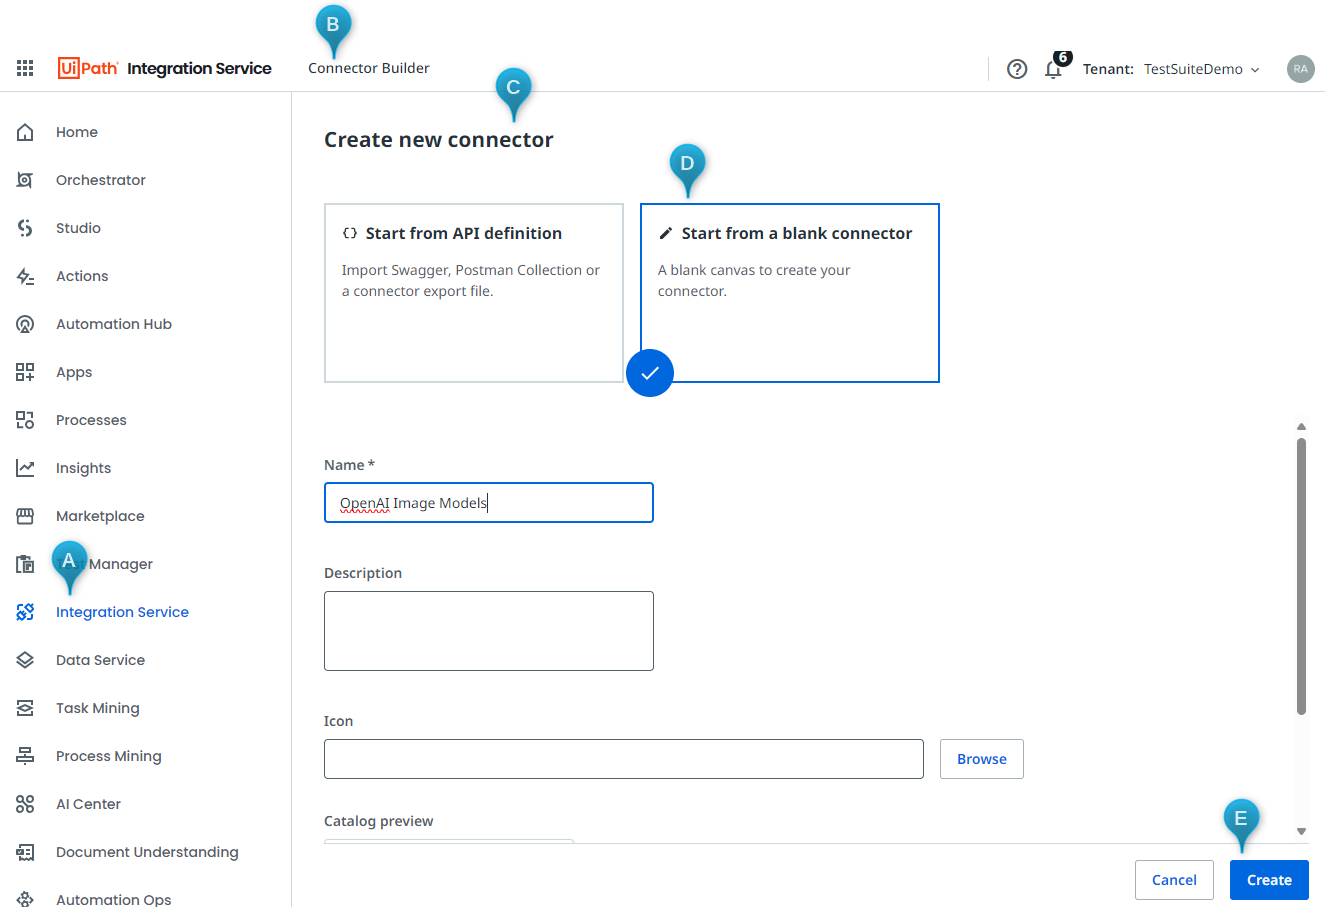Open the Tenant TestSuiteDemo dropdown

pos(1171,69)
